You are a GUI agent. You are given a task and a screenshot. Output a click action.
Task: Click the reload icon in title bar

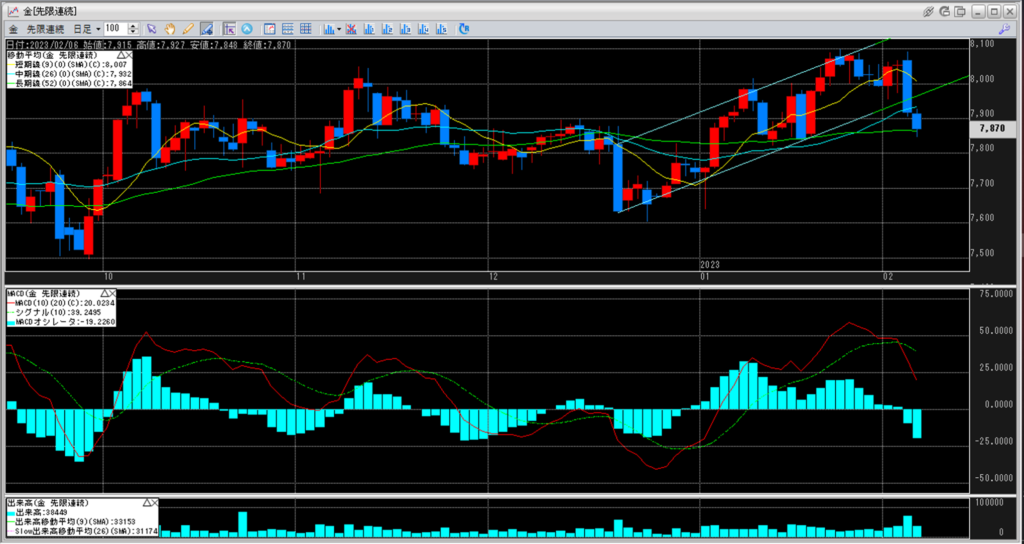(x=947, y=10)
